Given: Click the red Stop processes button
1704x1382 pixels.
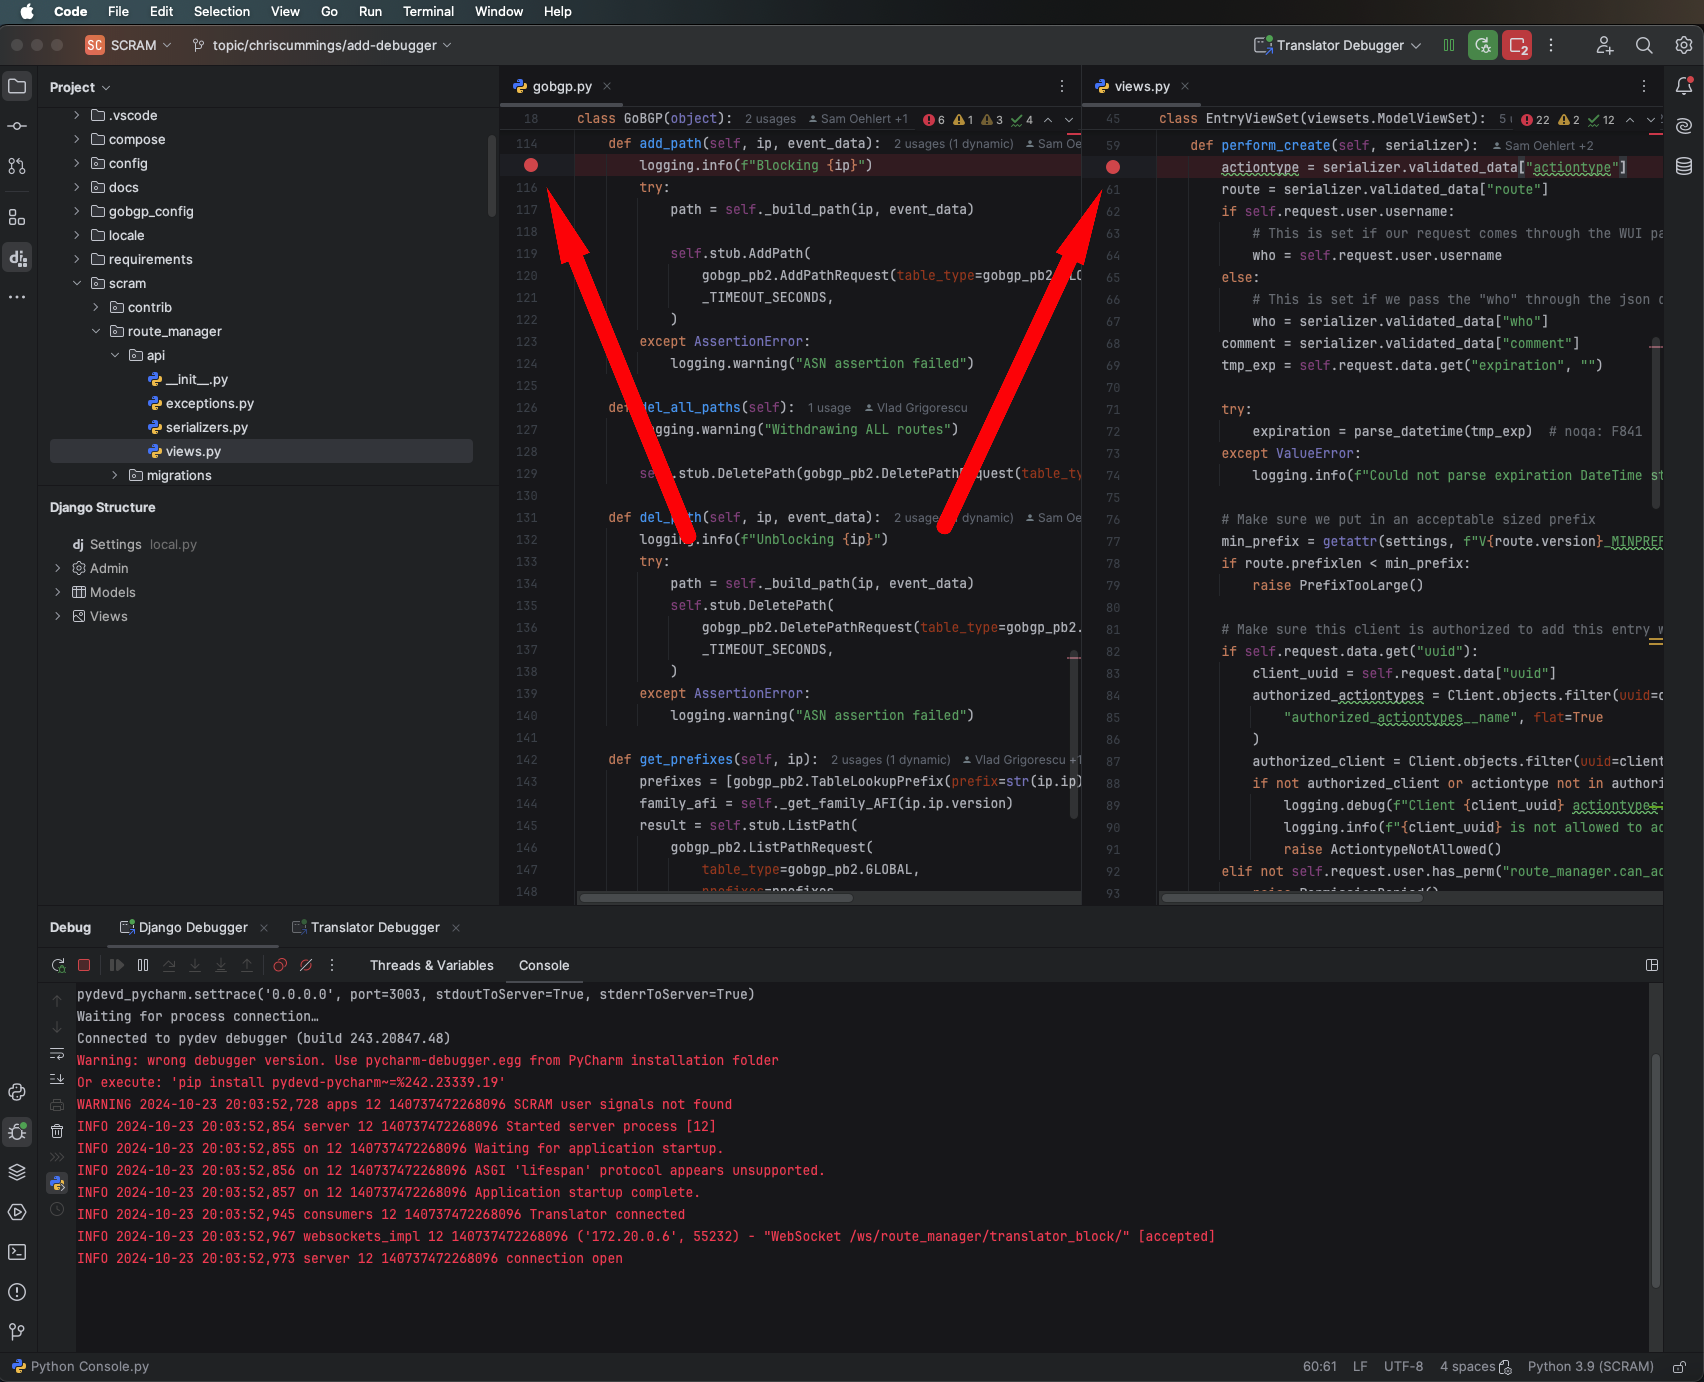Looking at the screenshot, I should (1517, 45).
